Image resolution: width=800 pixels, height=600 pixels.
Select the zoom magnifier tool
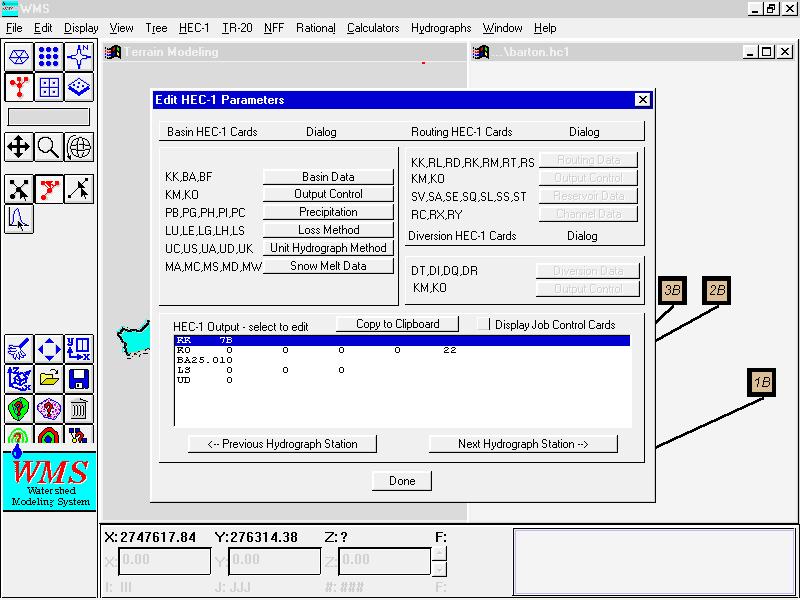48,148
